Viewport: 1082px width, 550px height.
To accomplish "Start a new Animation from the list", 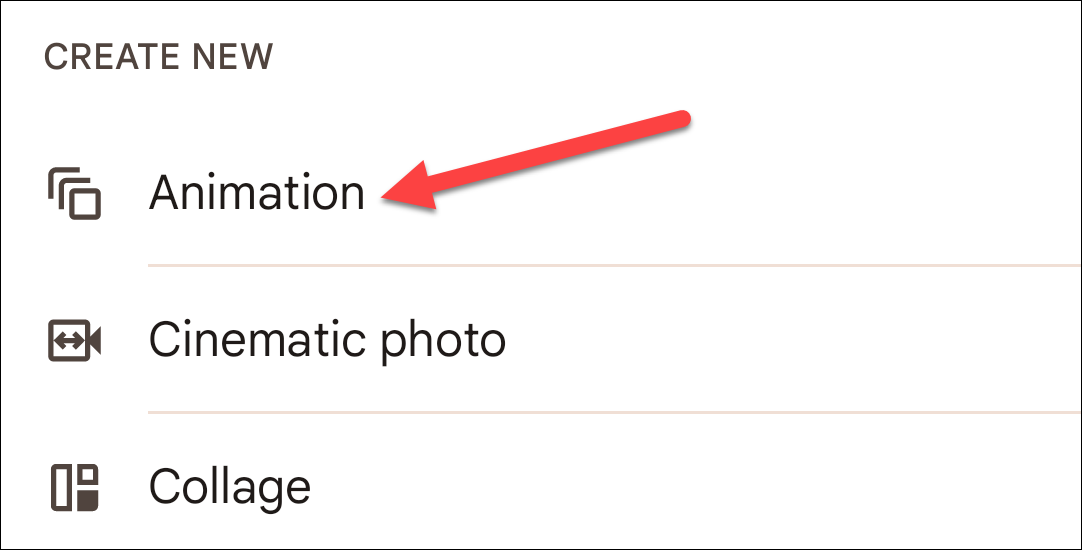I will click(x=256, y=193).
